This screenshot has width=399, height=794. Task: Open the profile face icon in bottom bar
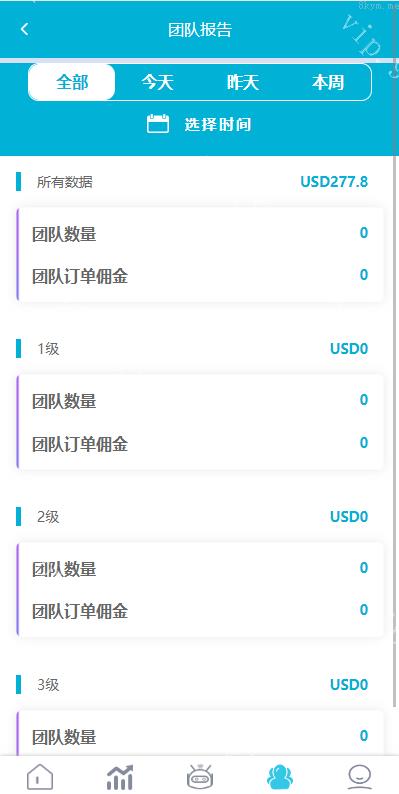point(360,776)
